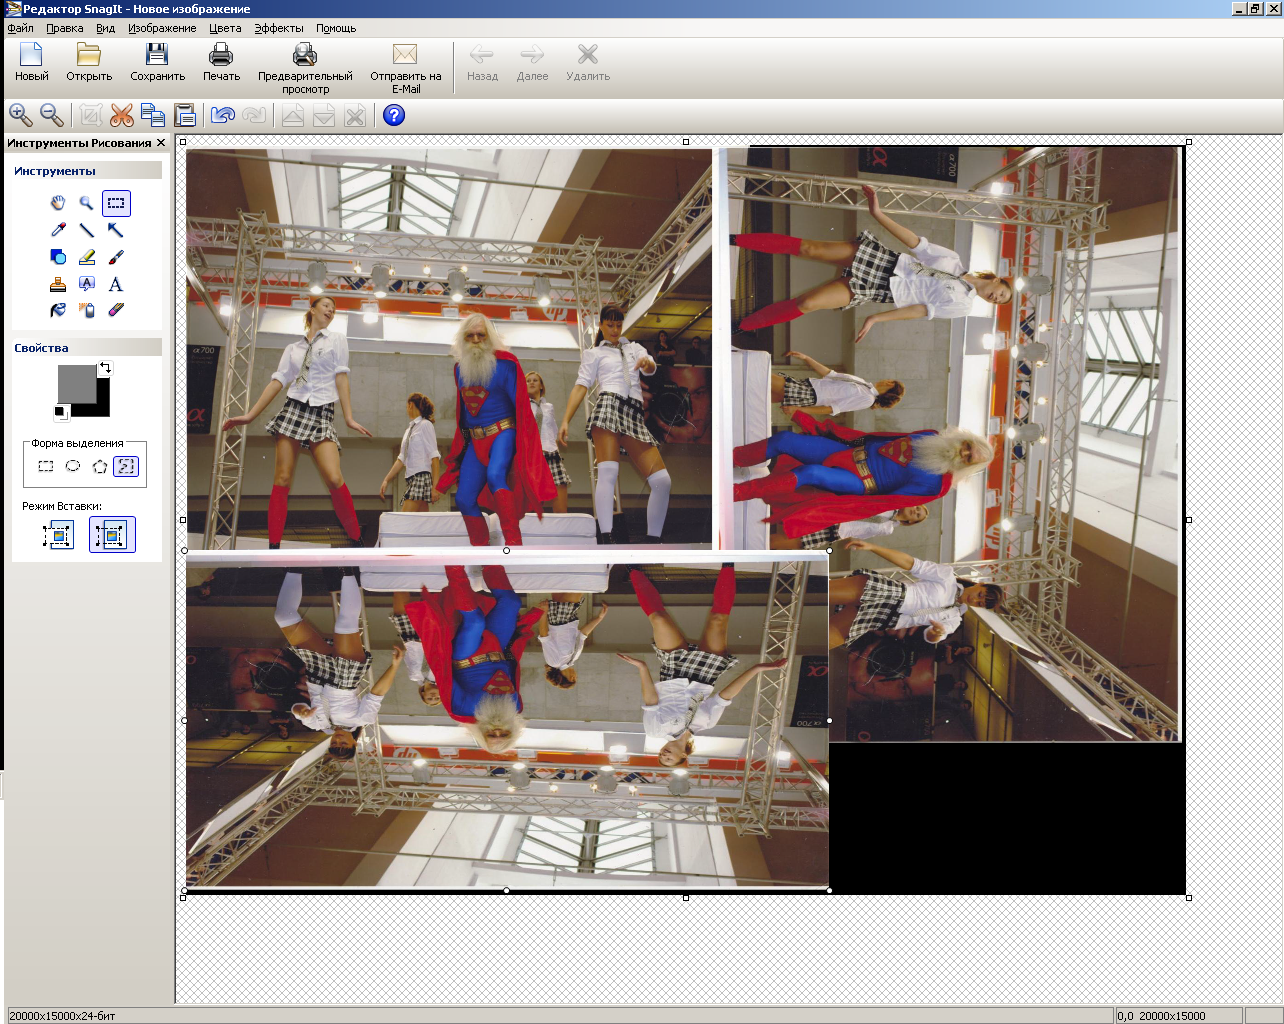Swap foreground and background colors

click(105, 368)
